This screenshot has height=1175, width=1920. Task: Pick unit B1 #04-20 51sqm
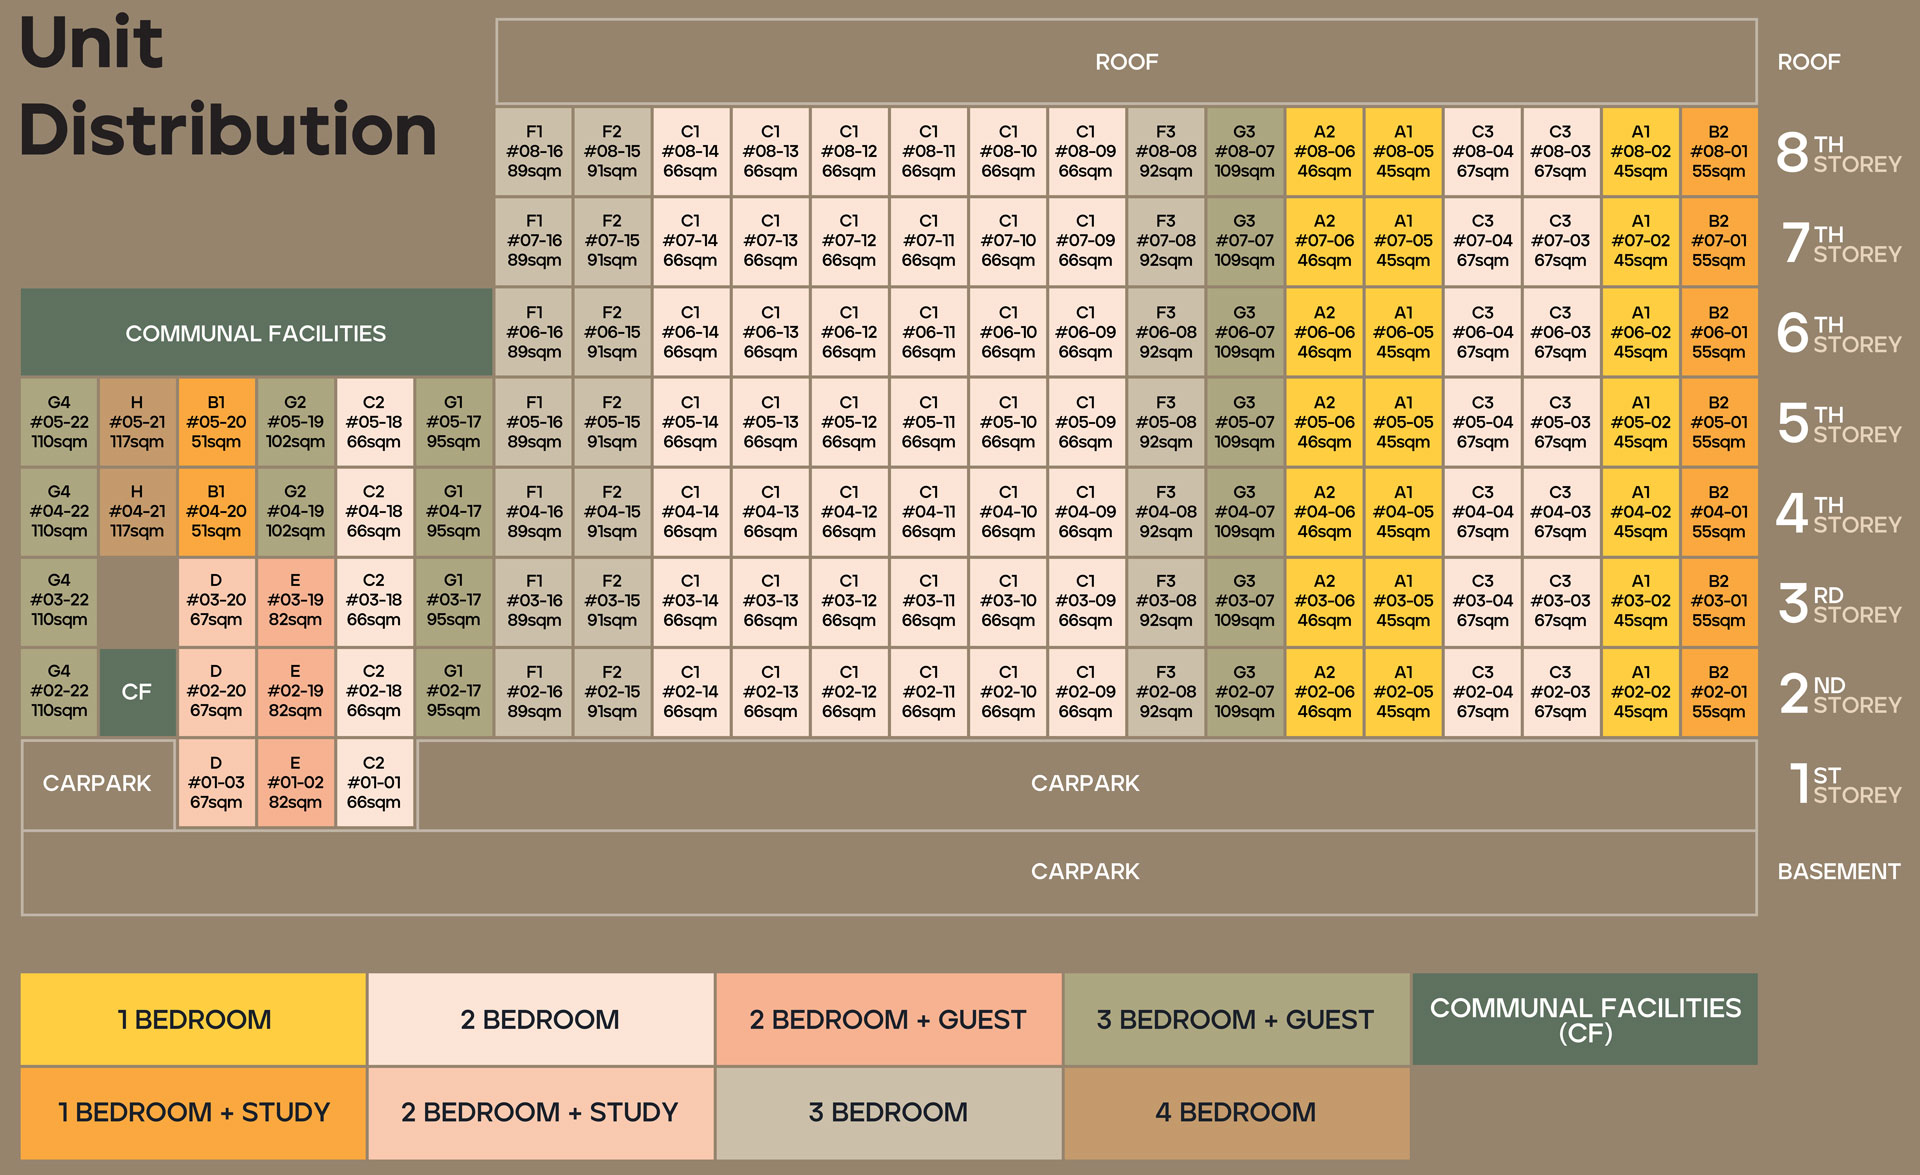click(216, 512)
